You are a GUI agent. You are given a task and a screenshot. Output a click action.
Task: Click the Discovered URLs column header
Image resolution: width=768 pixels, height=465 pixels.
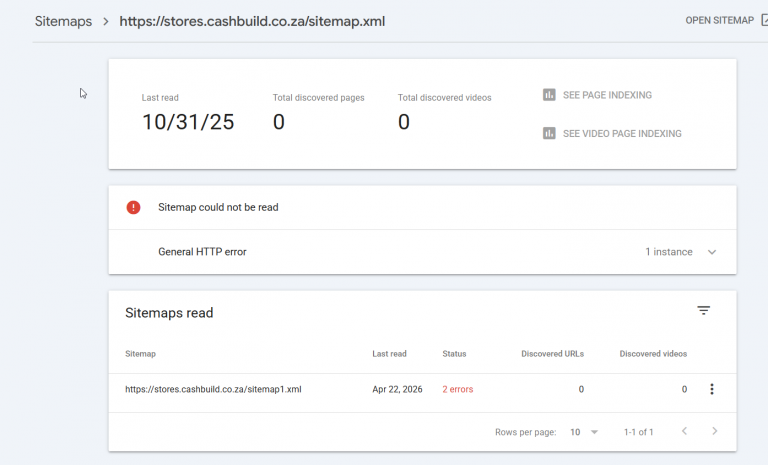pyautogui.click(x=552, y=354)
